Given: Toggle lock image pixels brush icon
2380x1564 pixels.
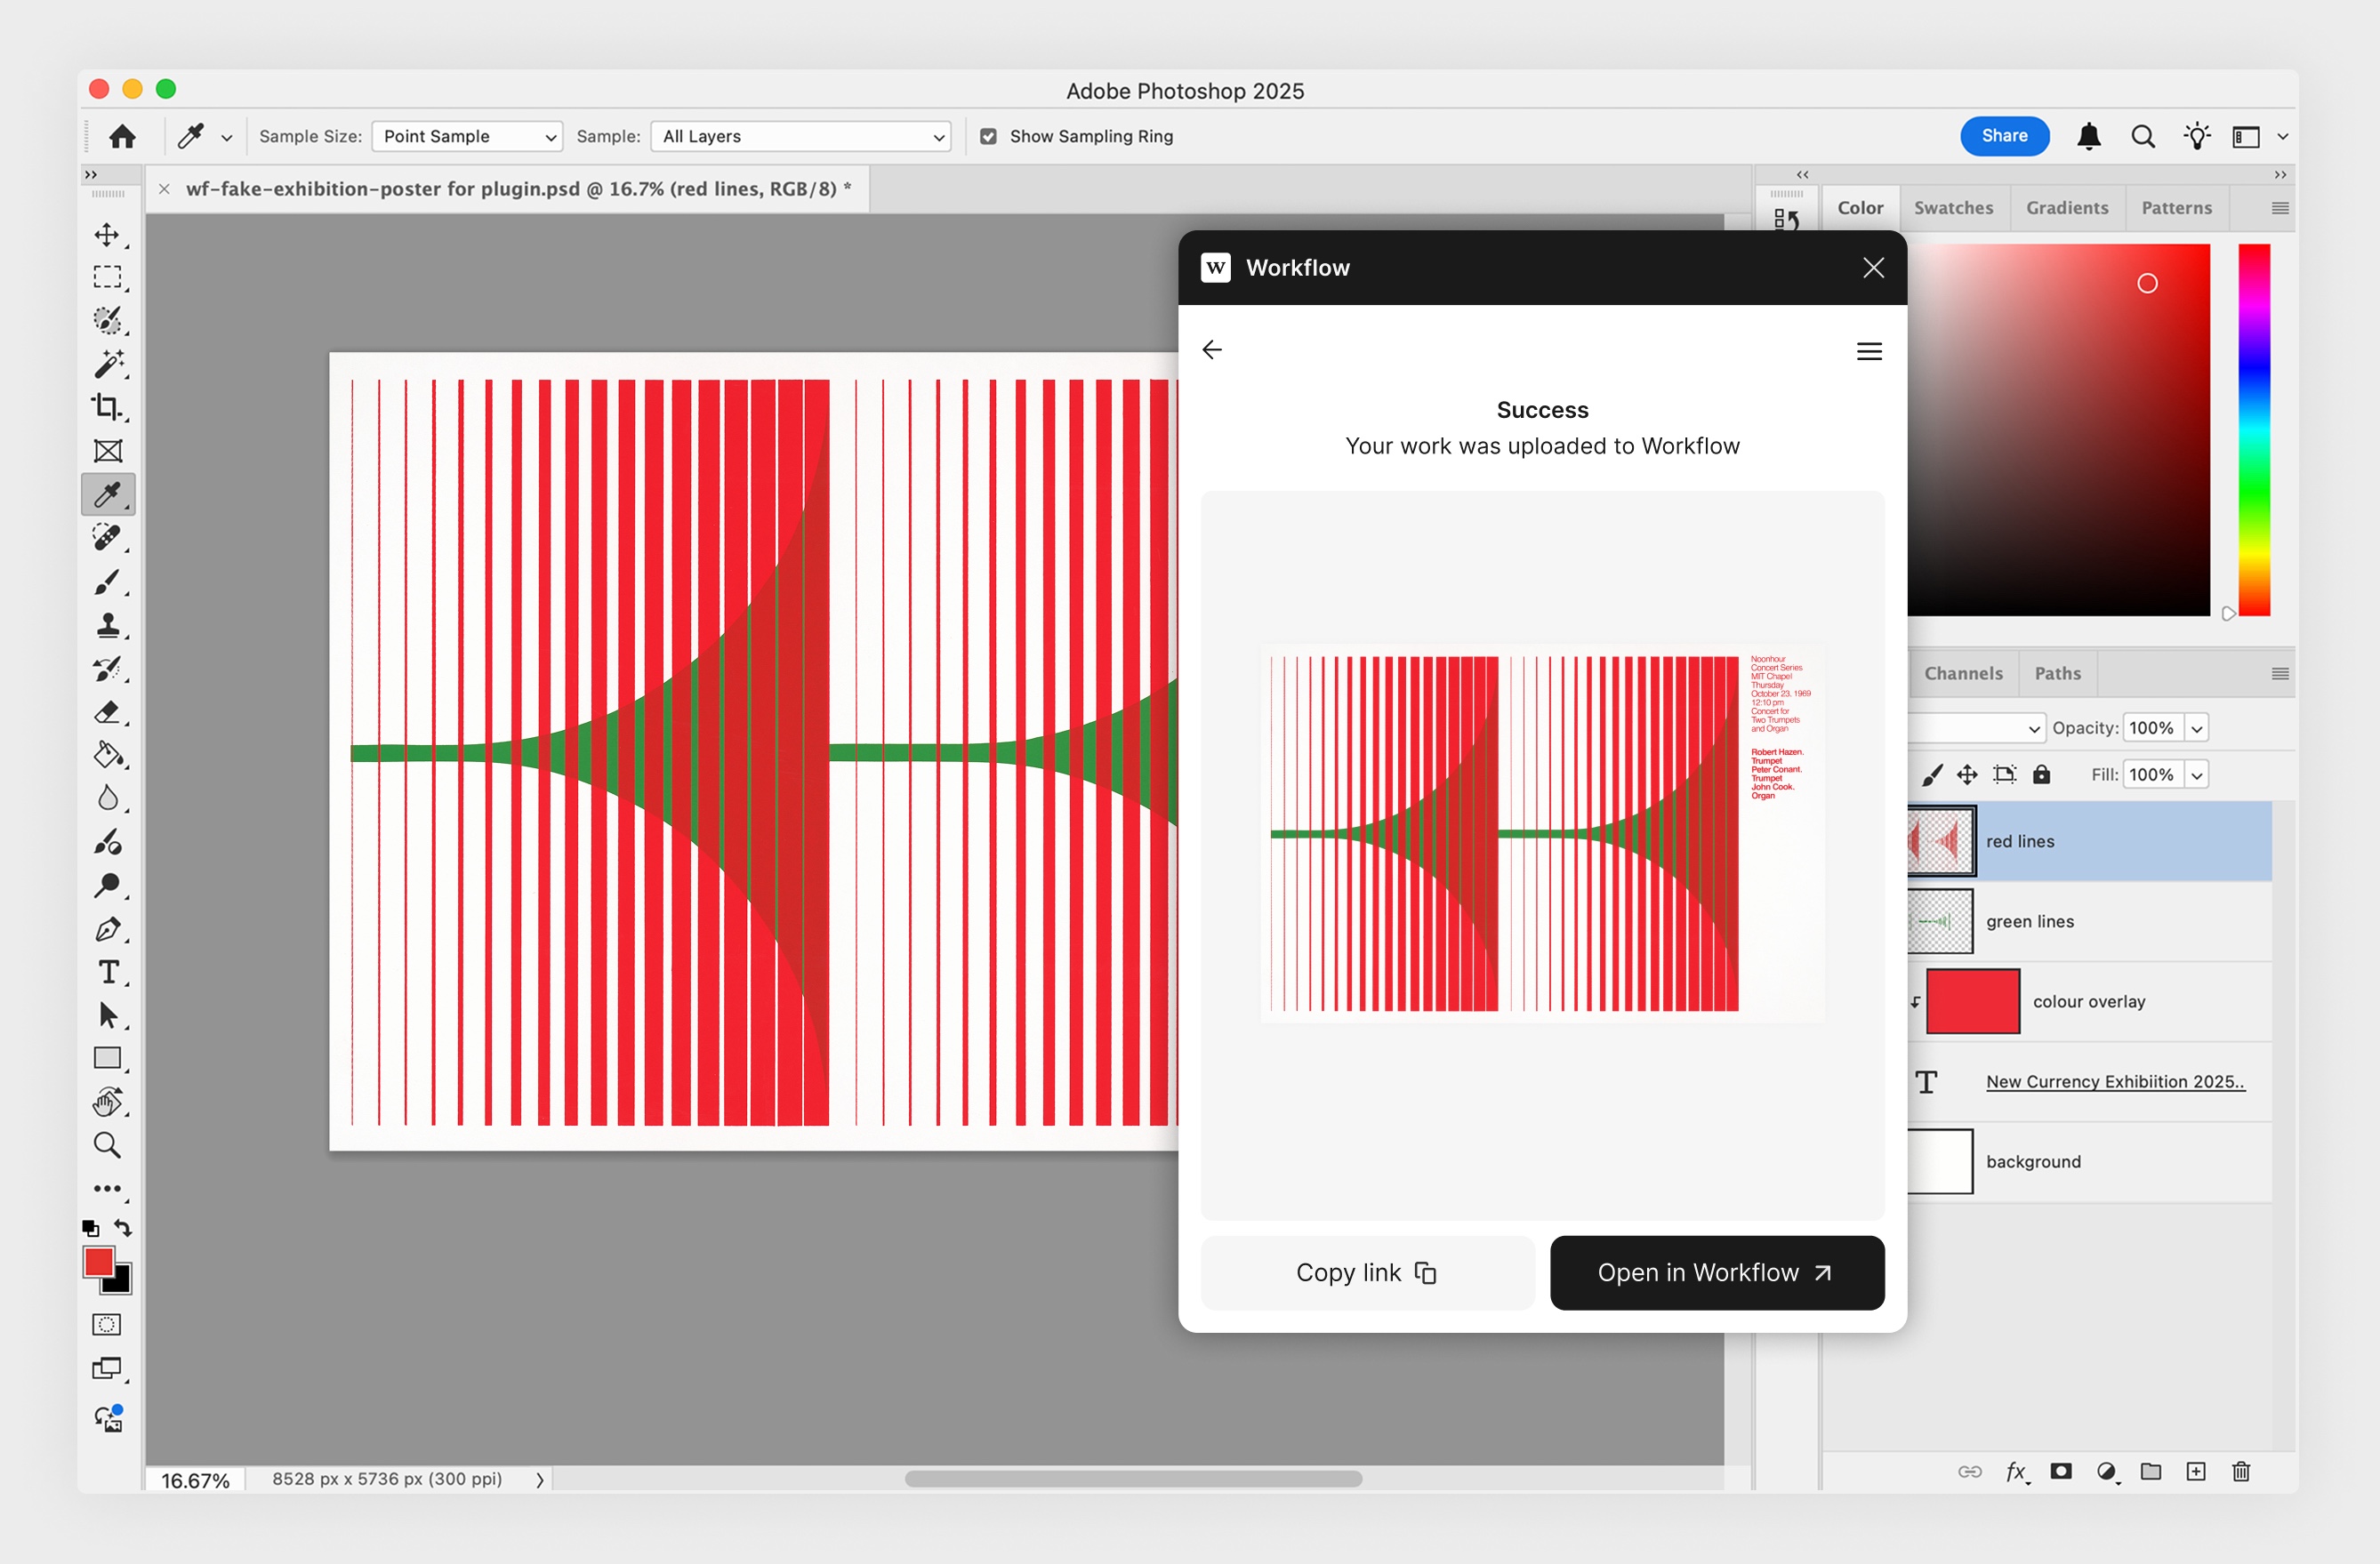Looking at the screenshot, I should point(1932,774).
